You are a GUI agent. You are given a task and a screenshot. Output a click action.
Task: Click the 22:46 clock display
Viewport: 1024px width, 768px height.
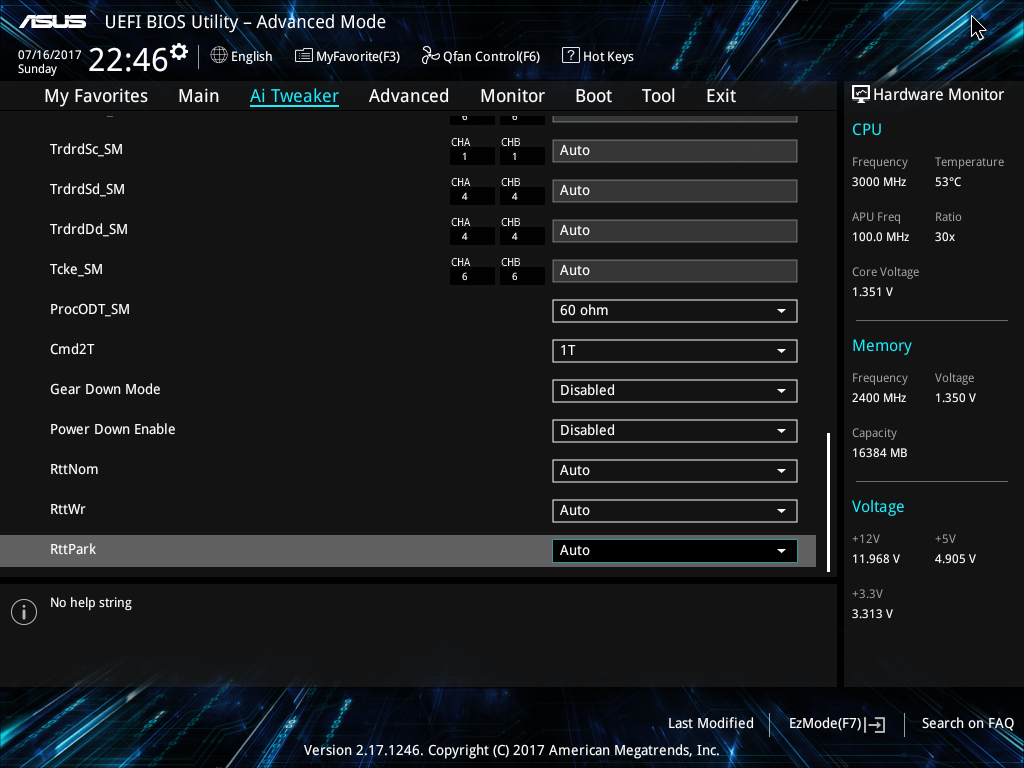pos(128,60)
